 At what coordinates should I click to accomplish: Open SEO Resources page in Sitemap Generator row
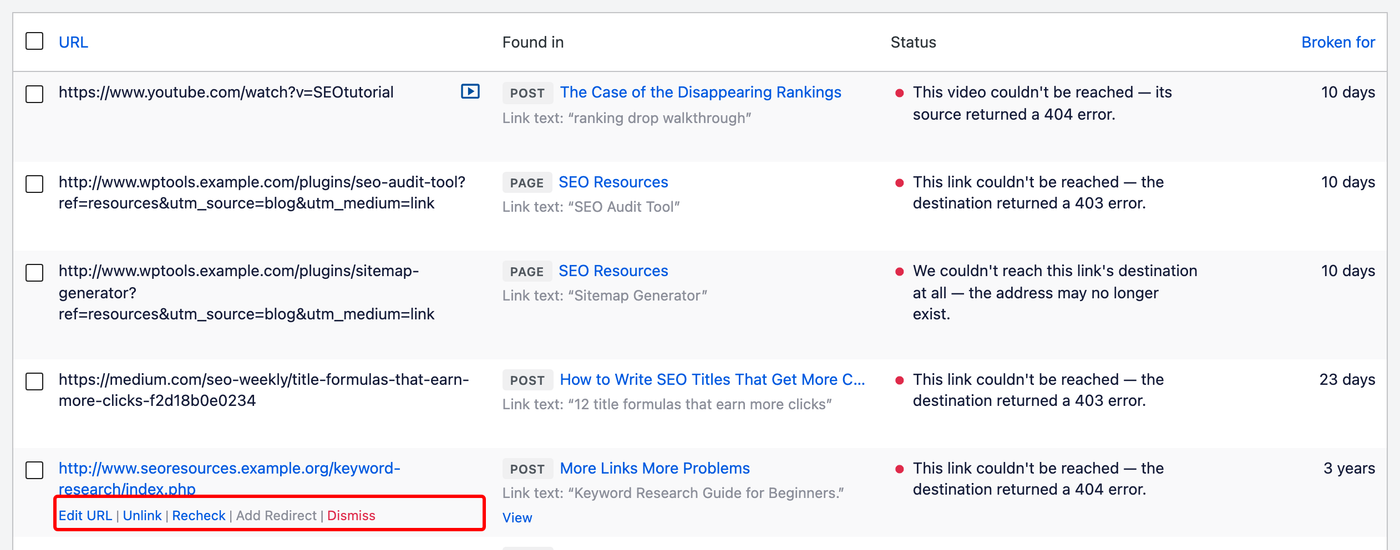(x=613, y=271)
